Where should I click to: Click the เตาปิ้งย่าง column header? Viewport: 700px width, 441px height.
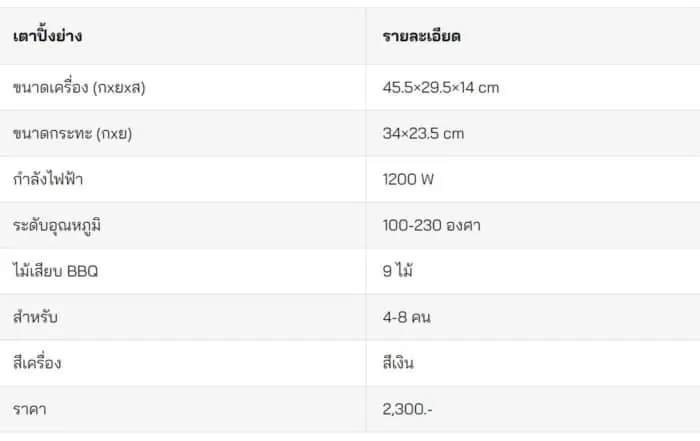(47, 36)
